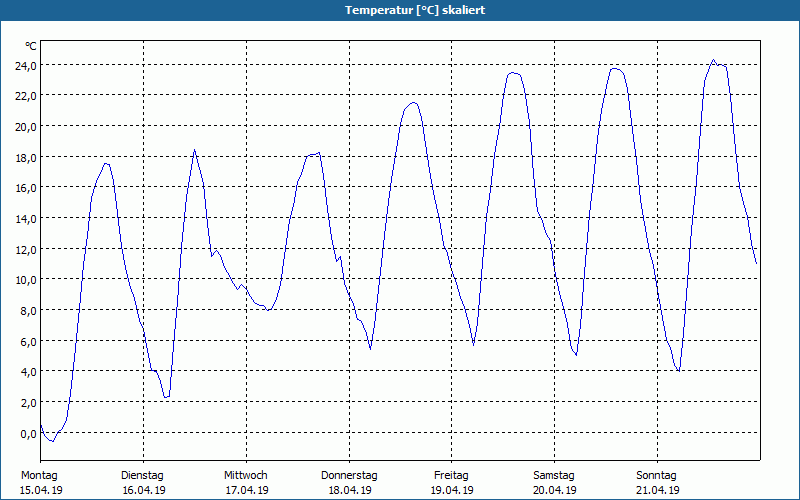Click the Montag day label
The width and height of the screenshot is (800, 500).
click(x=39, y=476)
